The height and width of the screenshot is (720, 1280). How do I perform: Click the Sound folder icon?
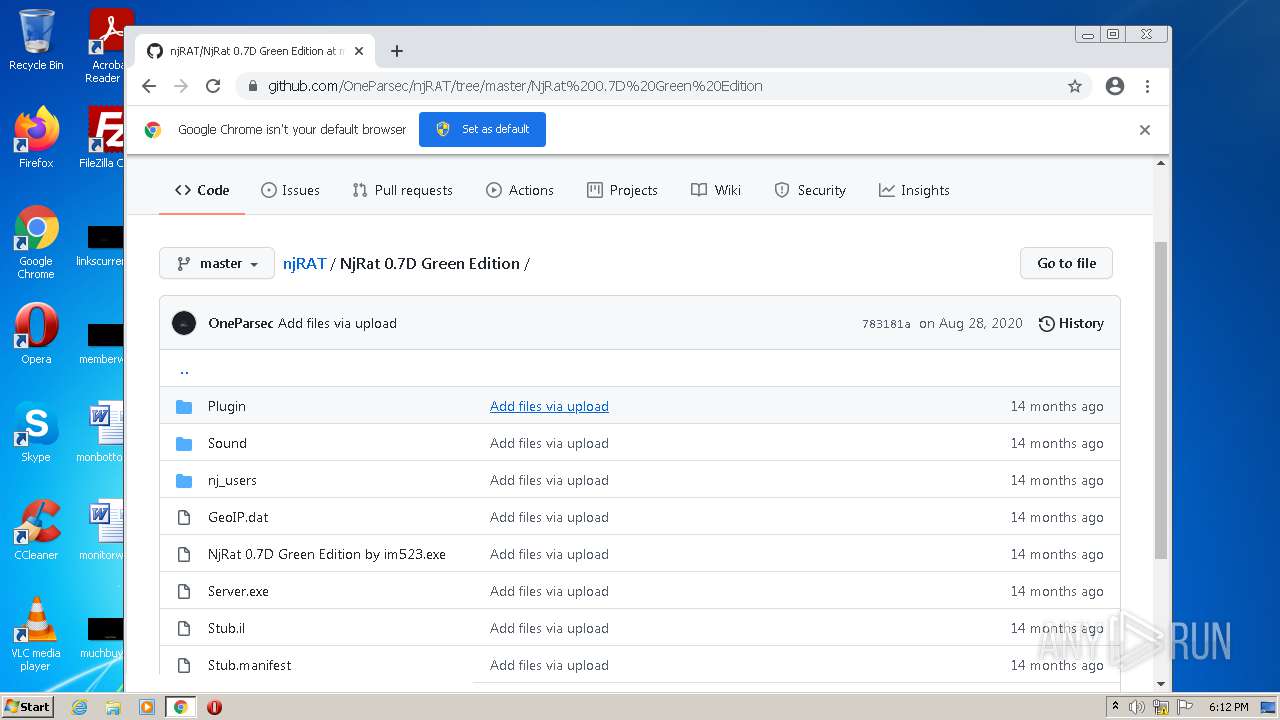click(184, 443)
